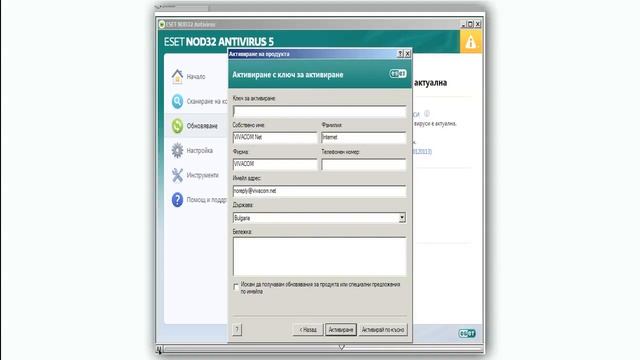Click the Активиране button

point(341,329)
